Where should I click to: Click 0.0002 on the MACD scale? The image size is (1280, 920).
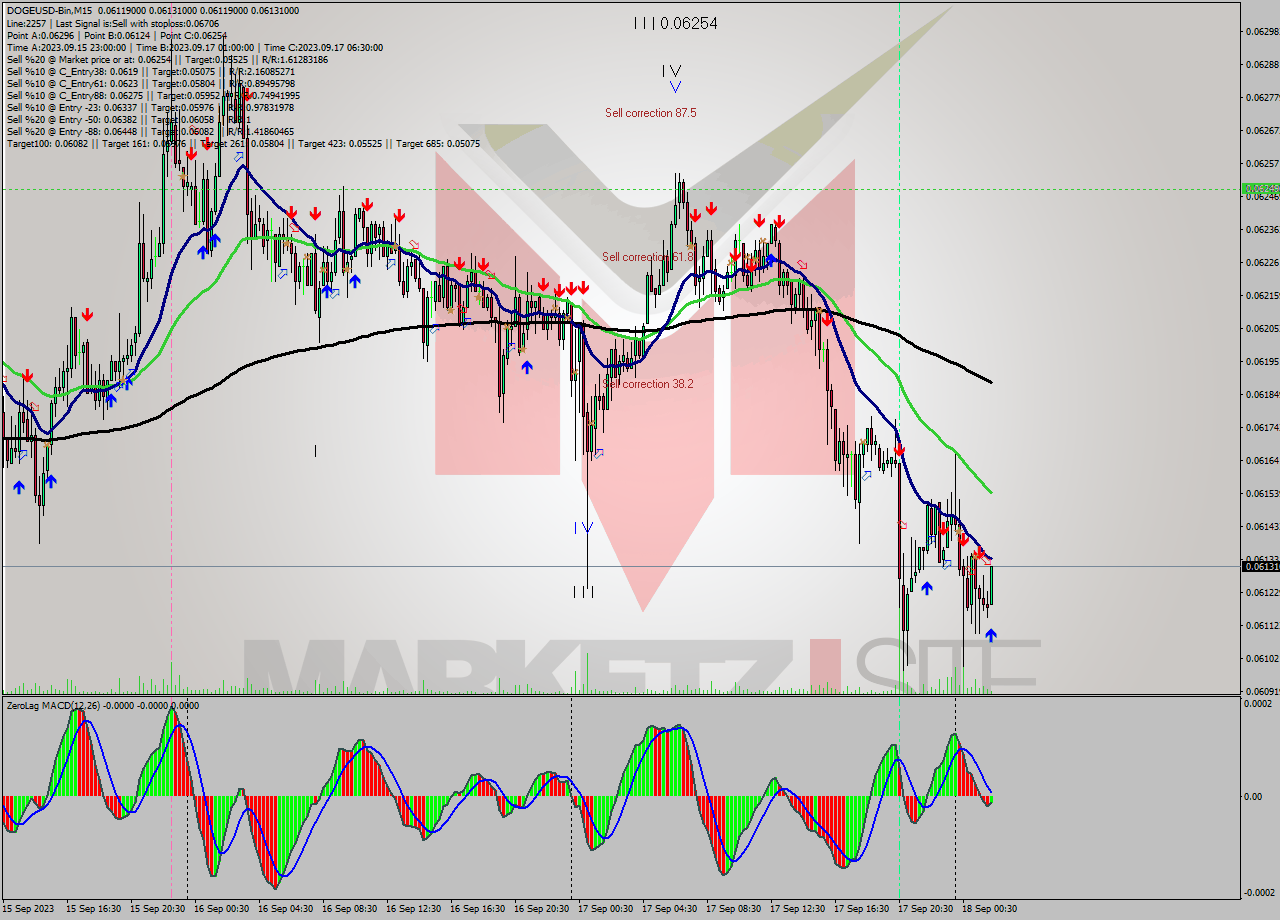tap(1258, 704)
